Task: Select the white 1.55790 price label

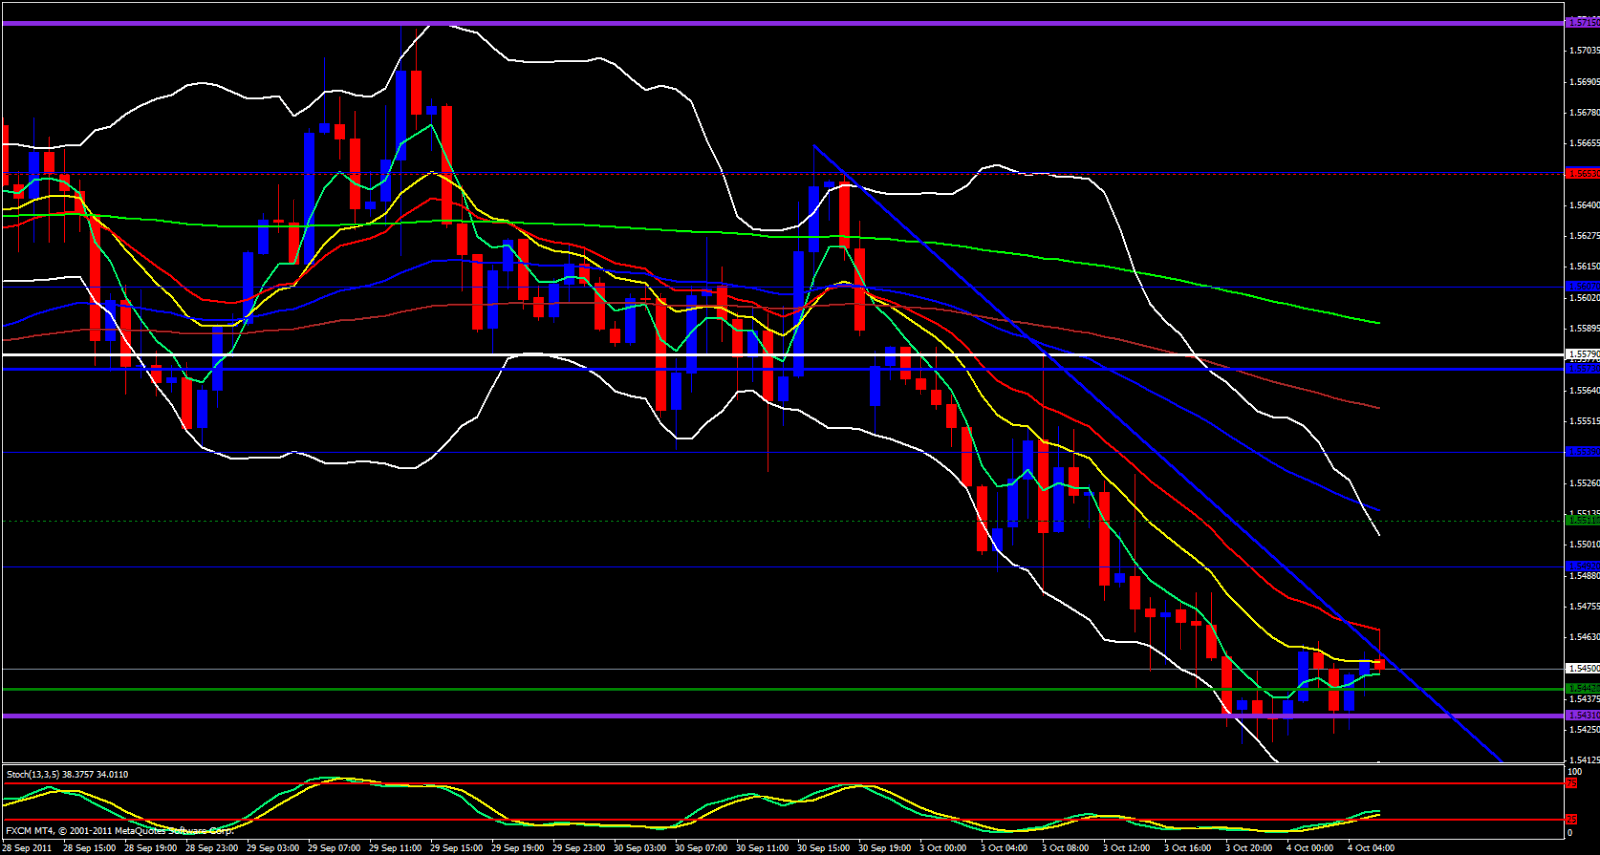Action: [1582, 354]
